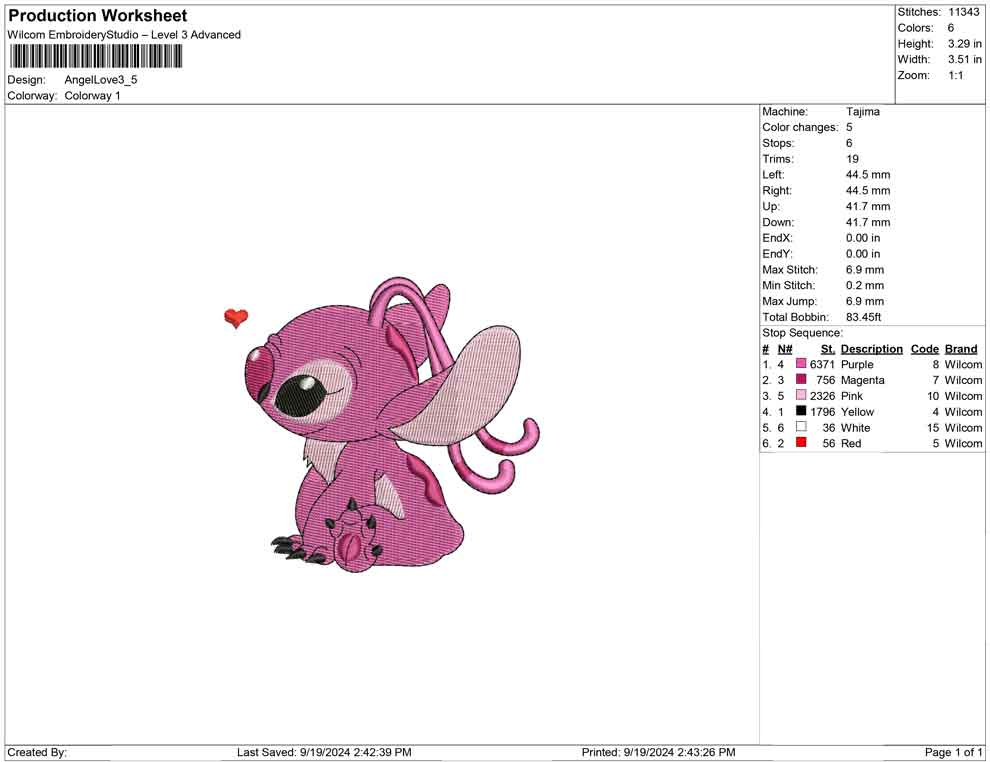Click the 'Down:' label
The height and width of the screenshot is (762, 990).
(x=778, y=222)
